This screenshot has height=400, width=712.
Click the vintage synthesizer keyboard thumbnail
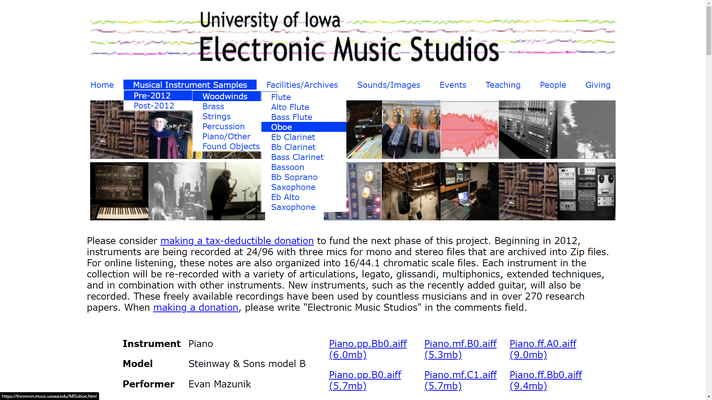[x=119, y=191]
